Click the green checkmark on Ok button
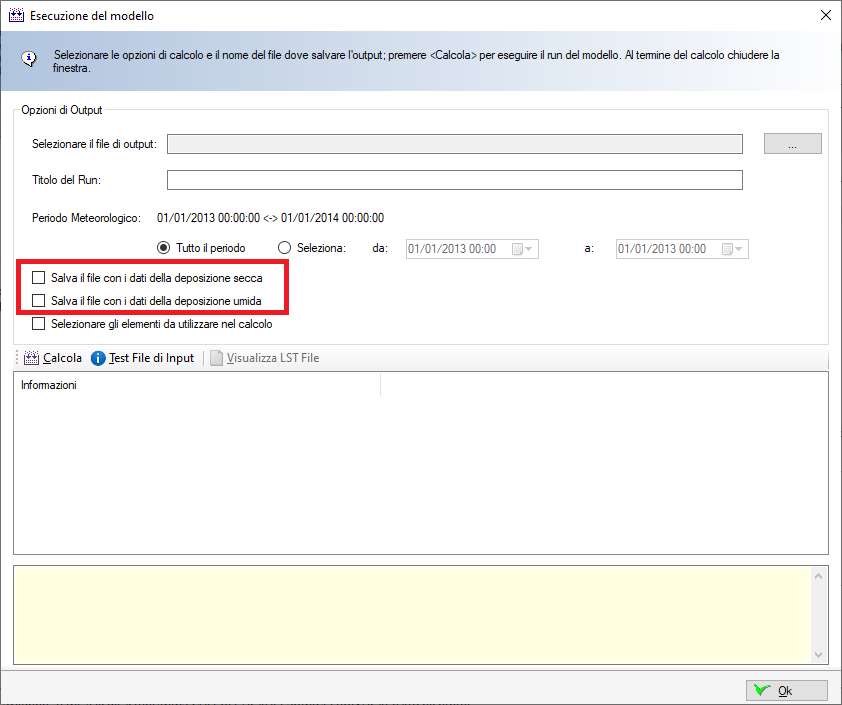Screen dimensions: 842x705 [762, 691]
